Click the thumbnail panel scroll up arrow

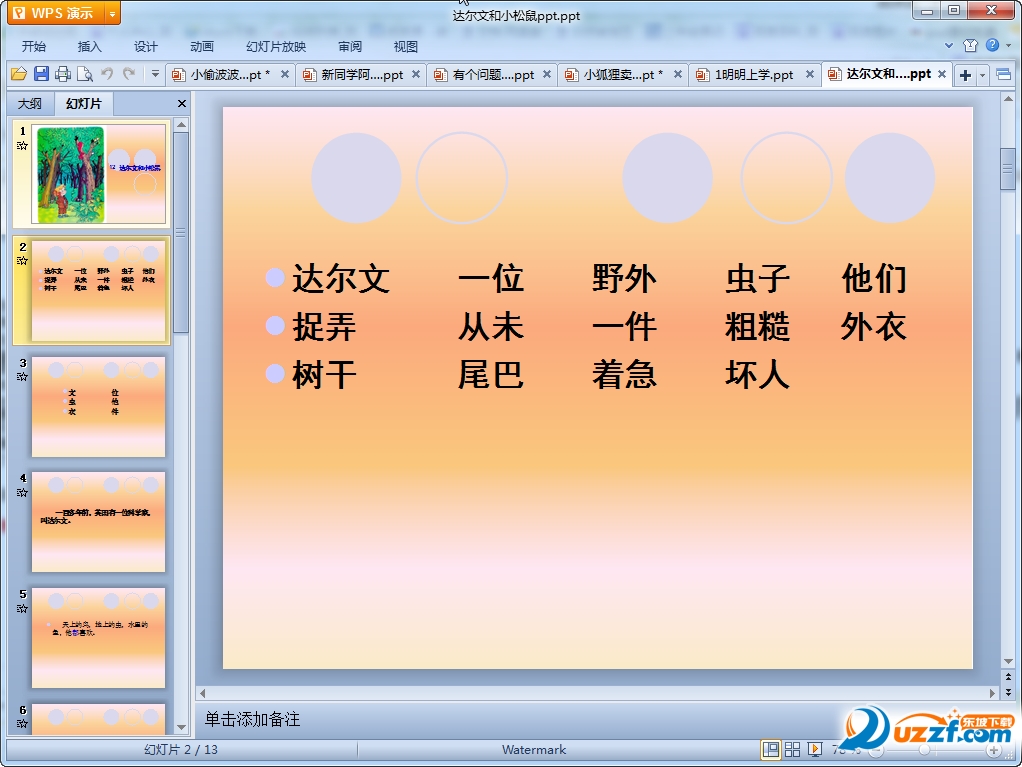tap(182, 124)
